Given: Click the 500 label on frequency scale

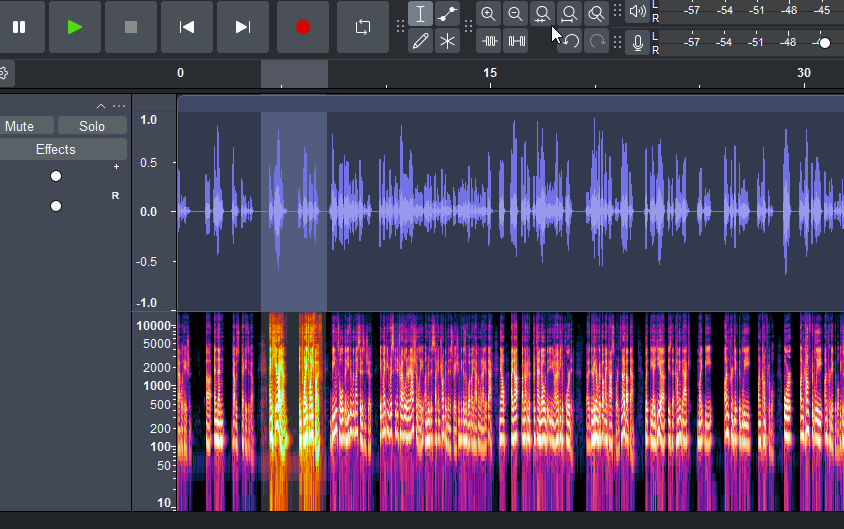Looking at the screenshot, I should coord(160,405).
